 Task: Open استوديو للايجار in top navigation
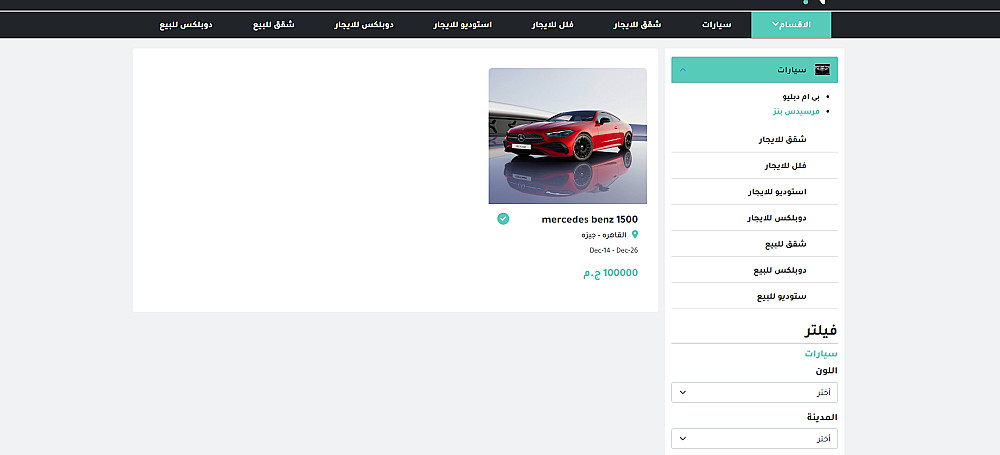(462, 25)
